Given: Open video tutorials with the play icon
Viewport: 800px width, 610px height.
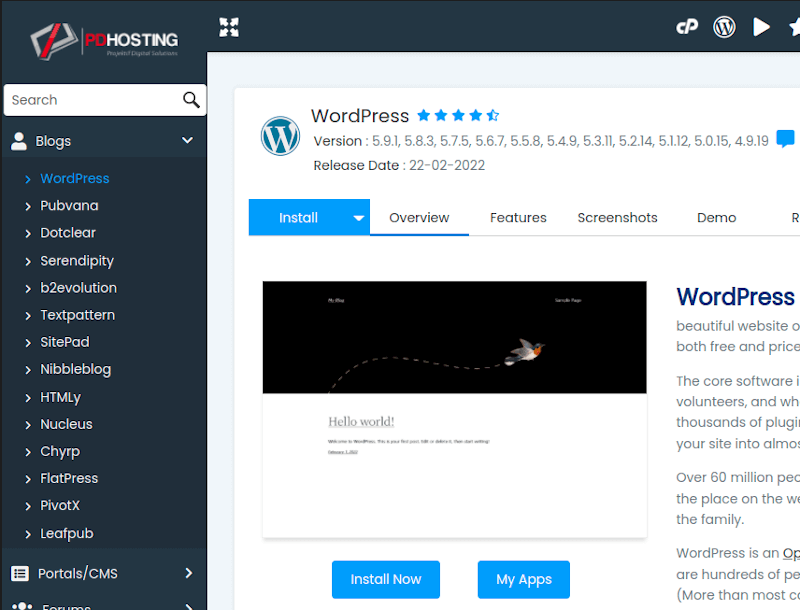Looking at the screenshot, I should pos(761,27).
